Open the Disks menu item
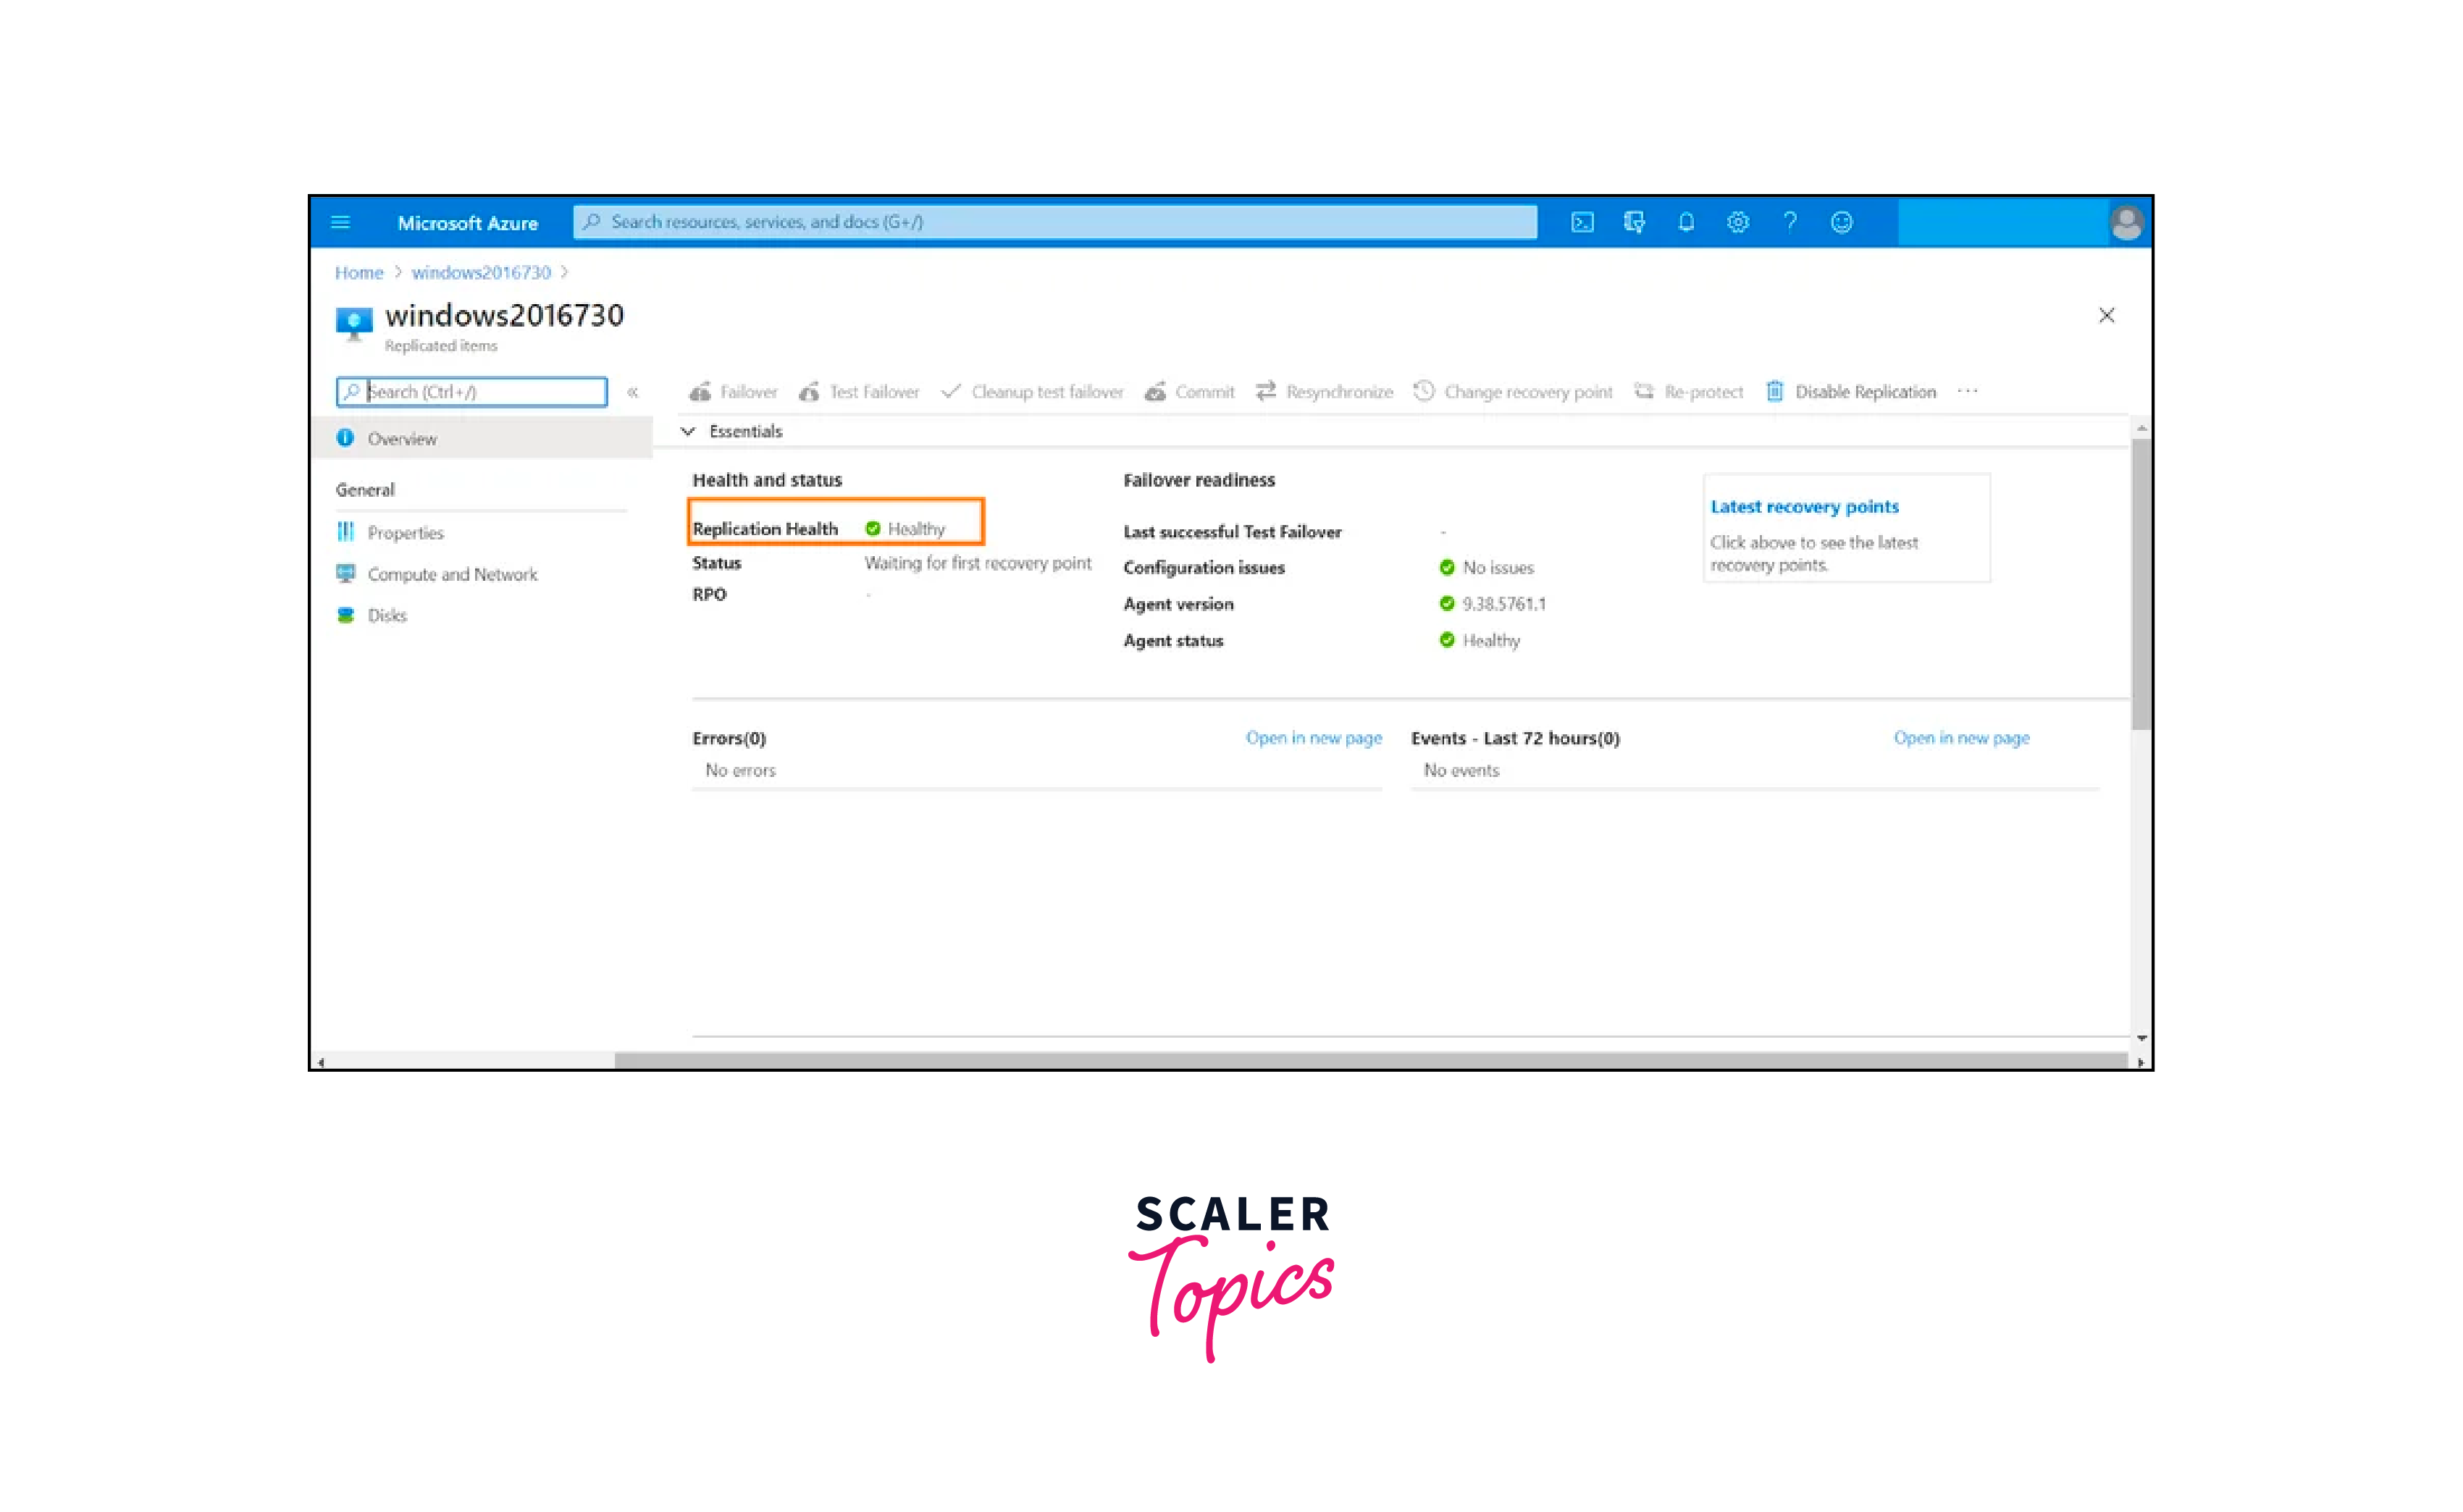Image resolution: width=2463 pixels, height=1512 pixels. click(387, 615)
